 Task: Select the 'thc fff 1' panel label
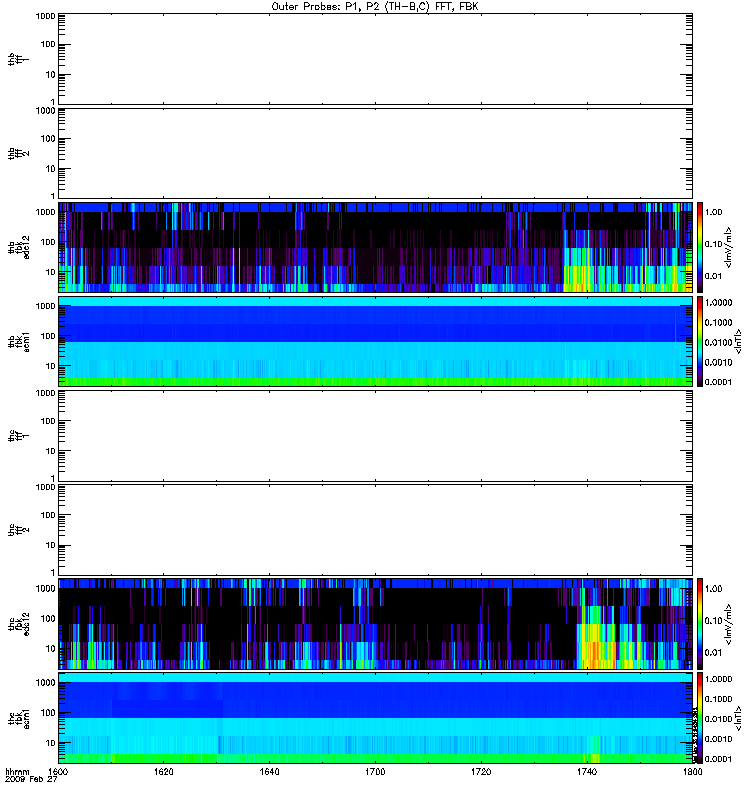tap(18, 435)
